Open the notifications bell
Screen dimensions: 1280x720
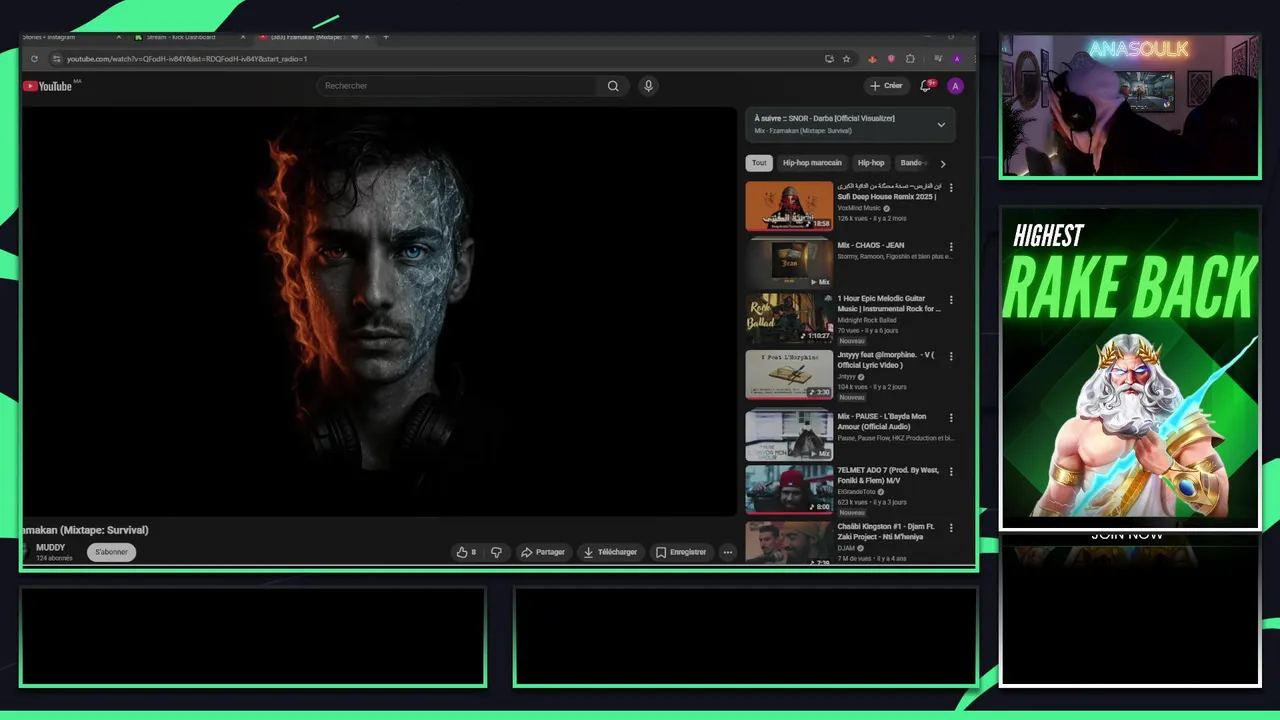pyautogui.click(x=926, y=86)
